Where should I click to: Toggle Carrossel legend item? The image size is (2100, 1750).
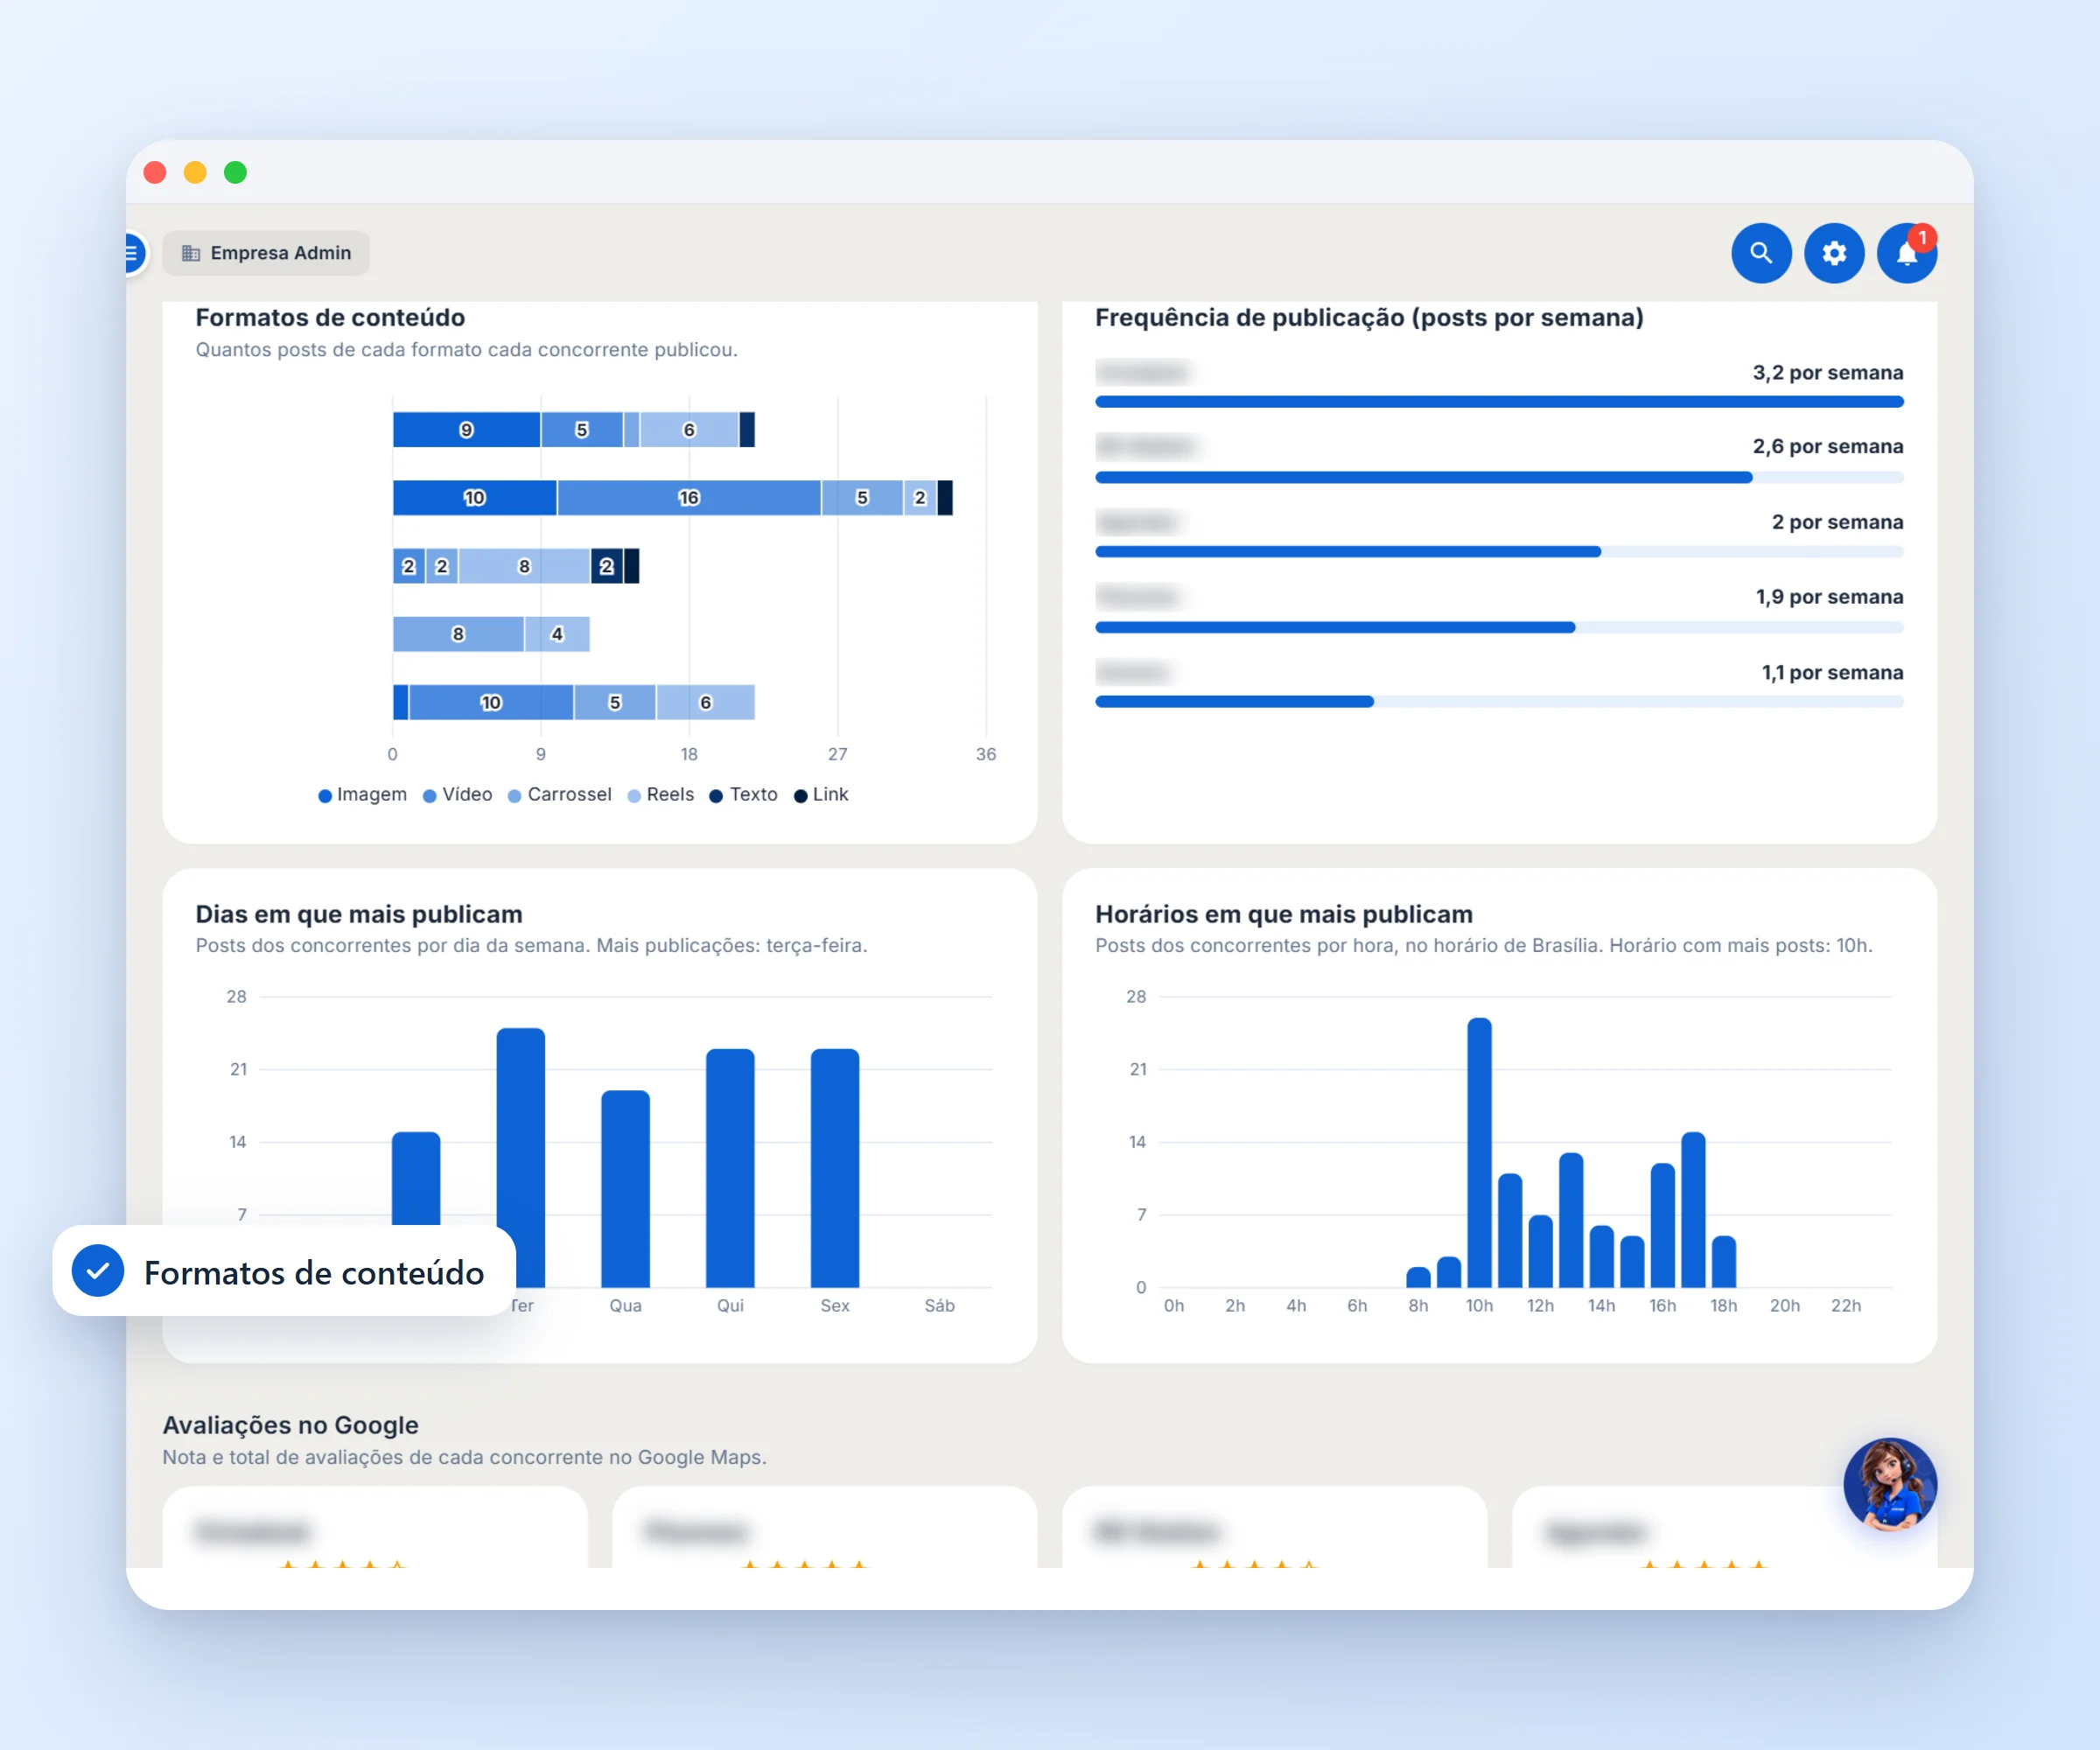560,795
